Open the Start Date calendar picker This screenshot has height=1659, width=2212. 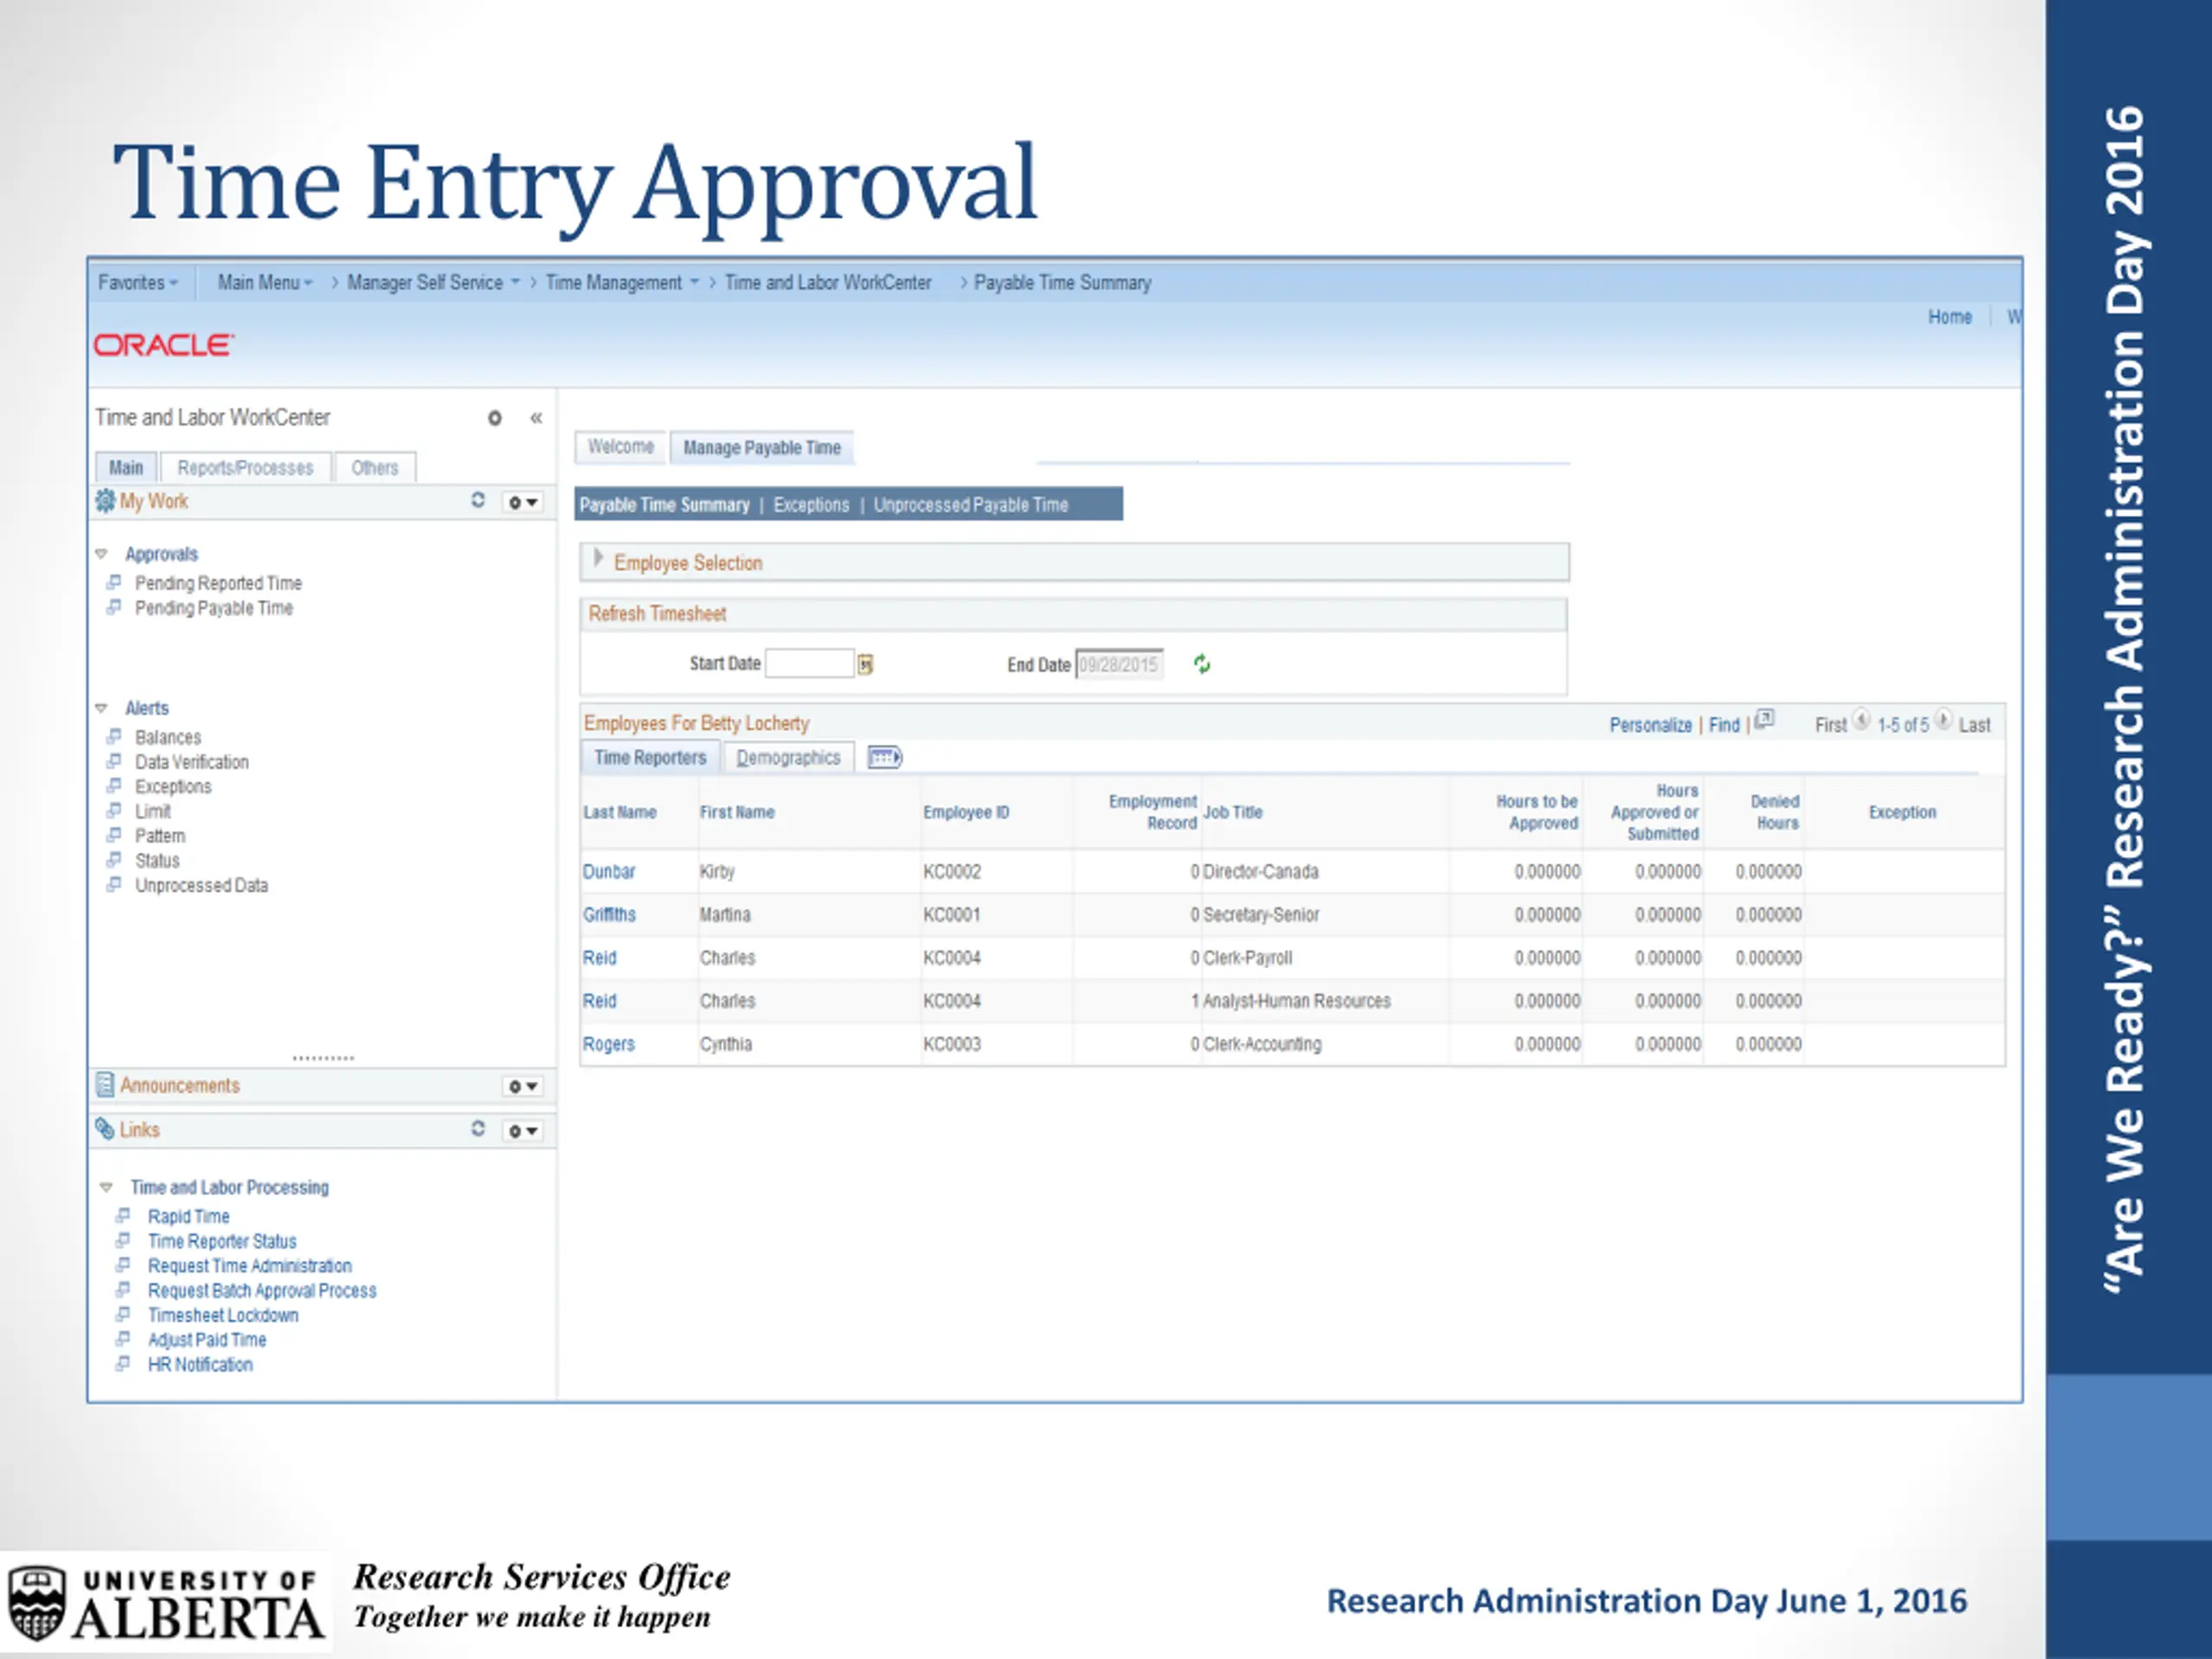pos(866,664)
